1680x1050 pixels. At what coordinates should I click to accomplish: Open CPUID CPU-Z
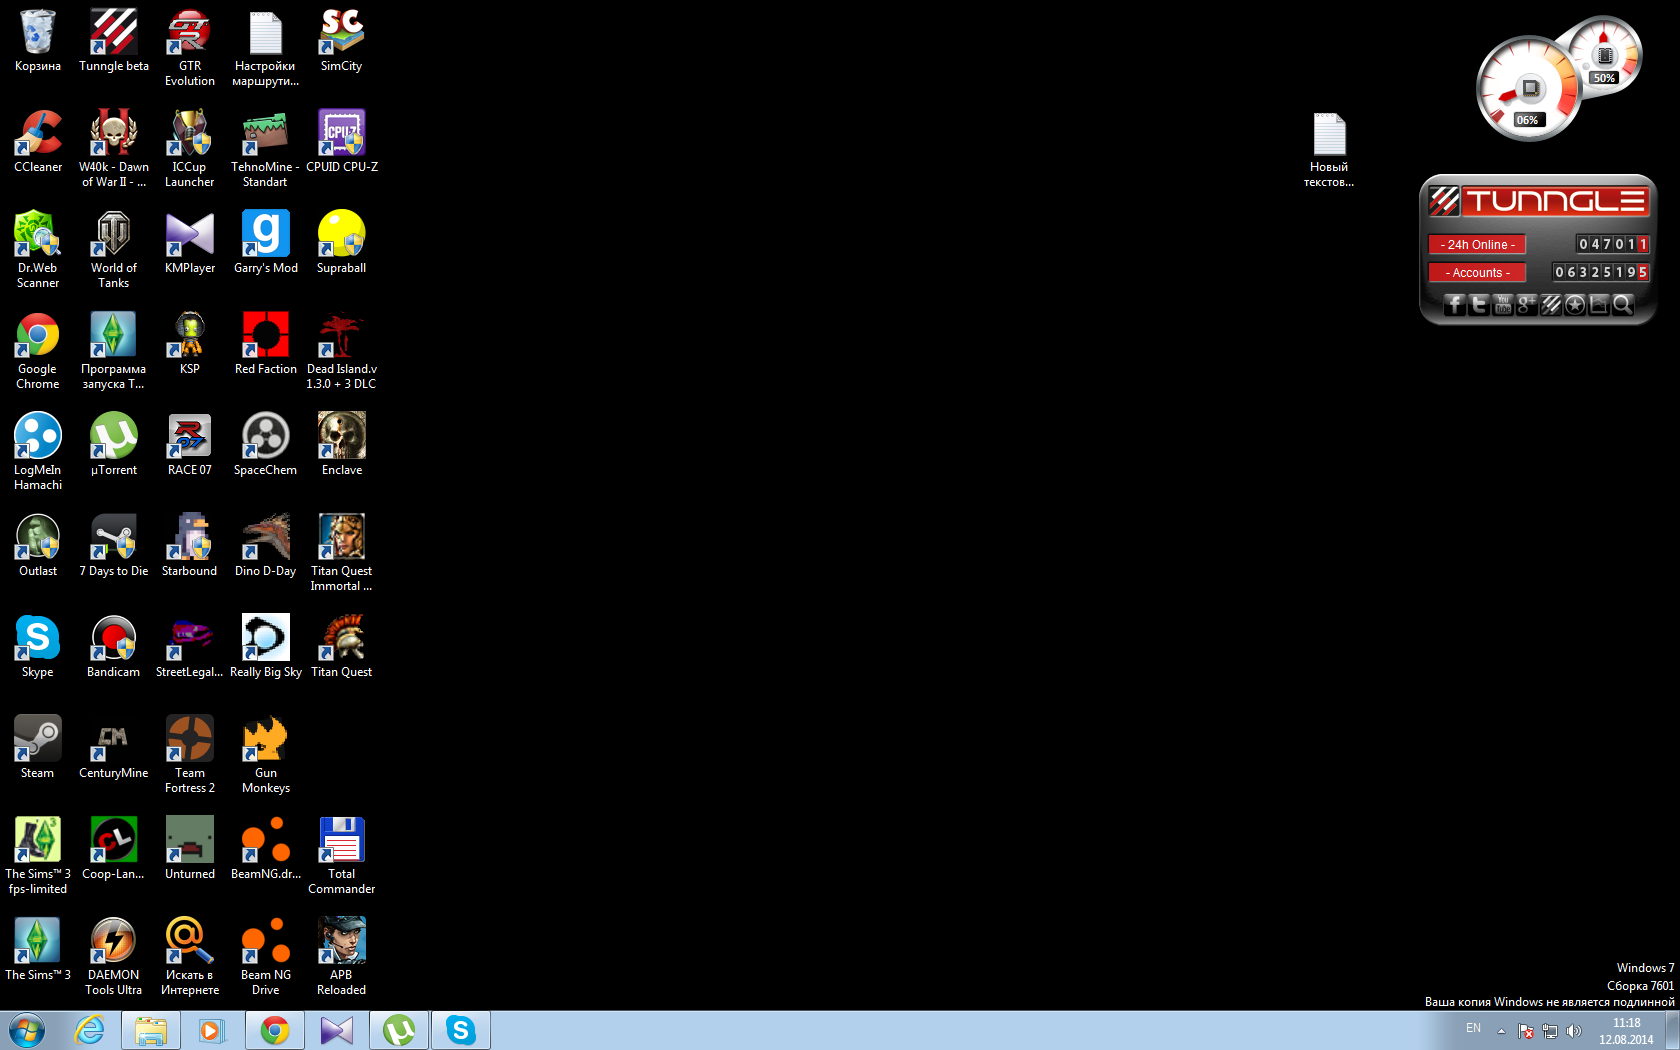[x=342, y=142]
